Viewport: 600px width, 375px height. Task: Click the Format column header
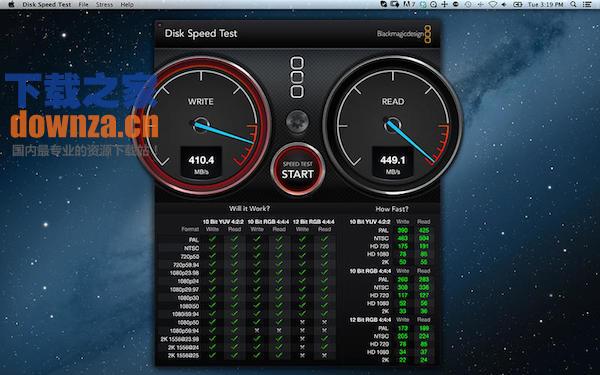tap(190, 229)
